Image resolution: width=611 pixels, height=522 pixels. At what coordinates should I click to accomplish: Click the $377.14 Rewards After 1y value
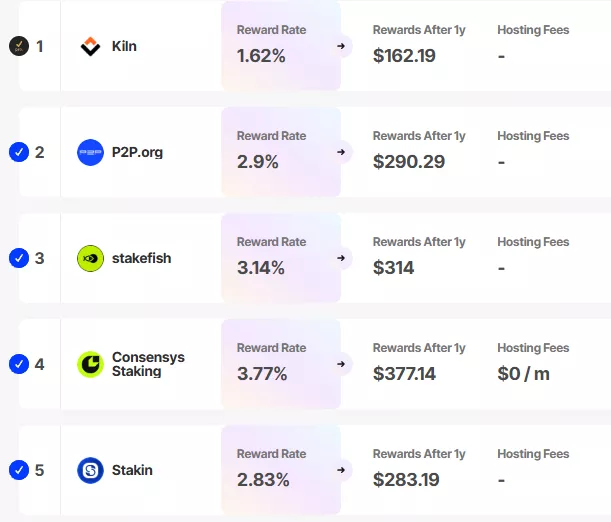[x=406, y=374]
